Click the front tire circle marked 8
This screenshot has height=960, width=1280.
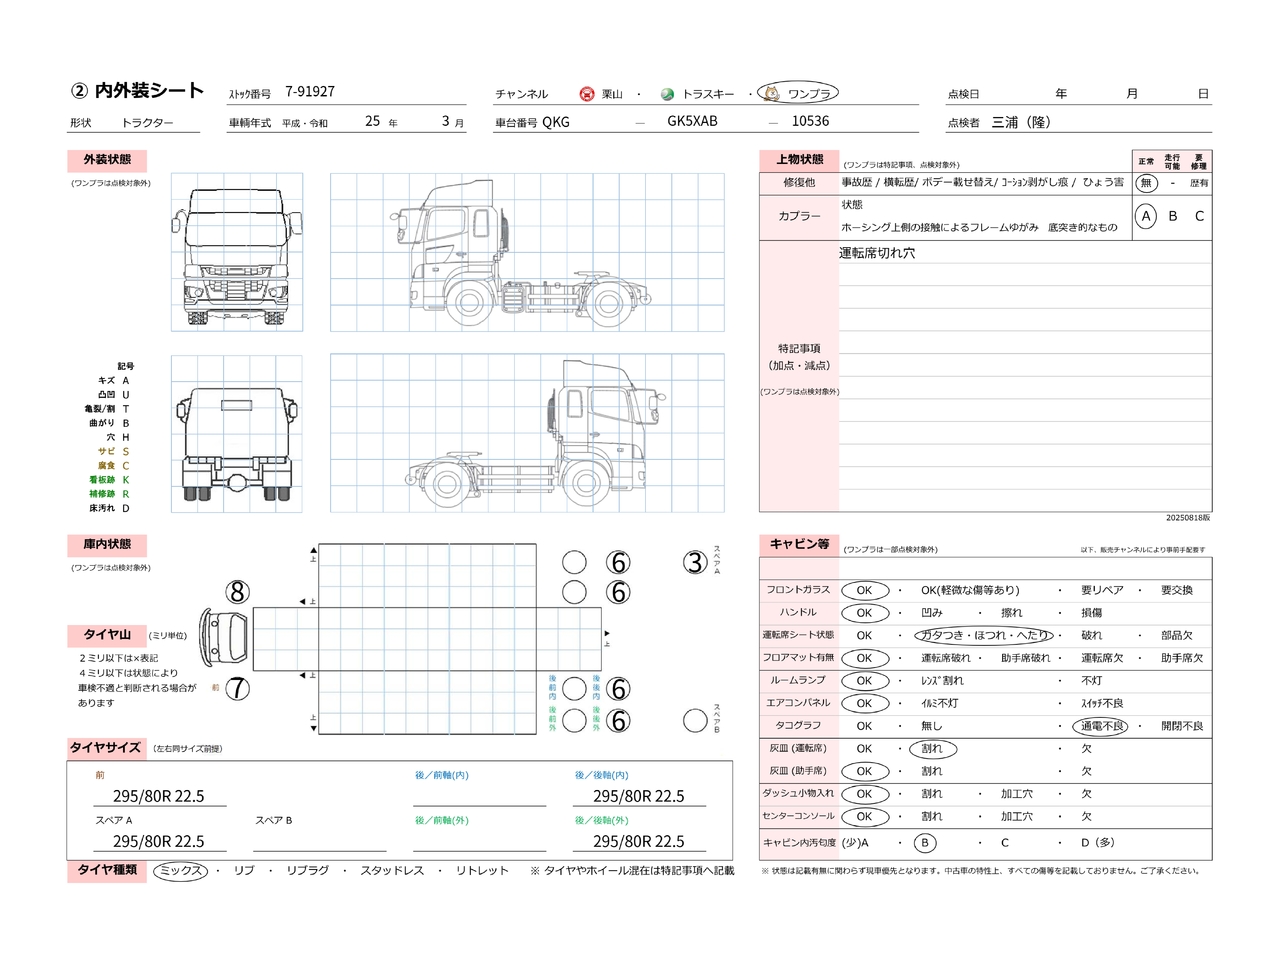coord(237,592)
